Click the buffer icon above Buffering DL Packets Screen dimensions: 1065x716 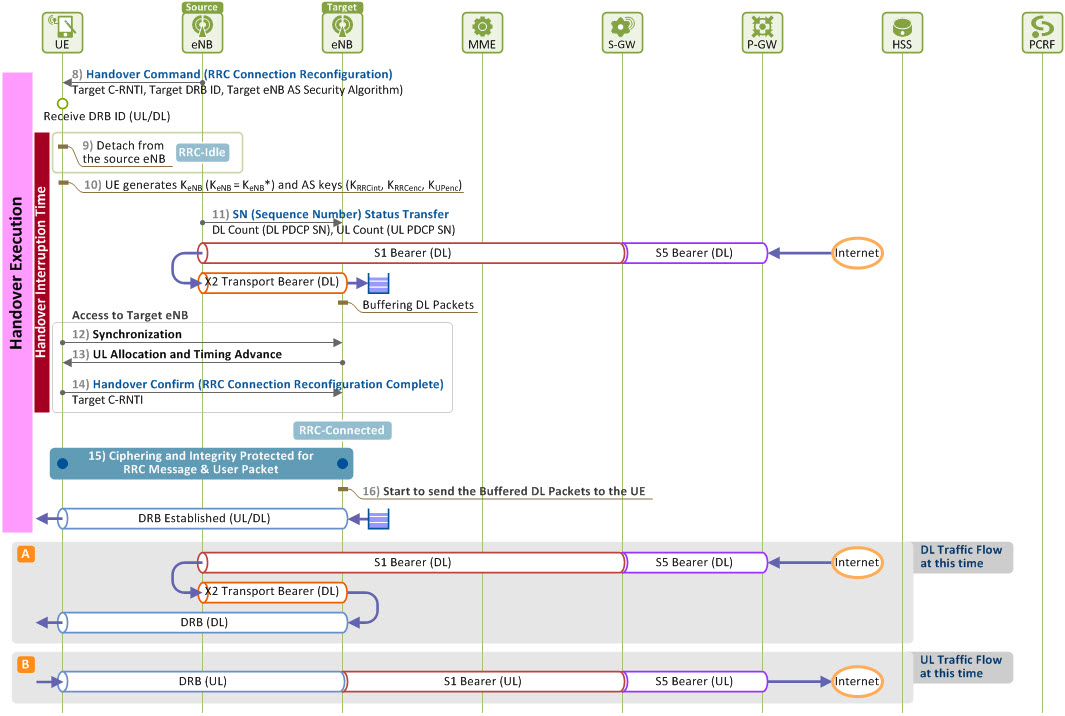pos(378,283)
